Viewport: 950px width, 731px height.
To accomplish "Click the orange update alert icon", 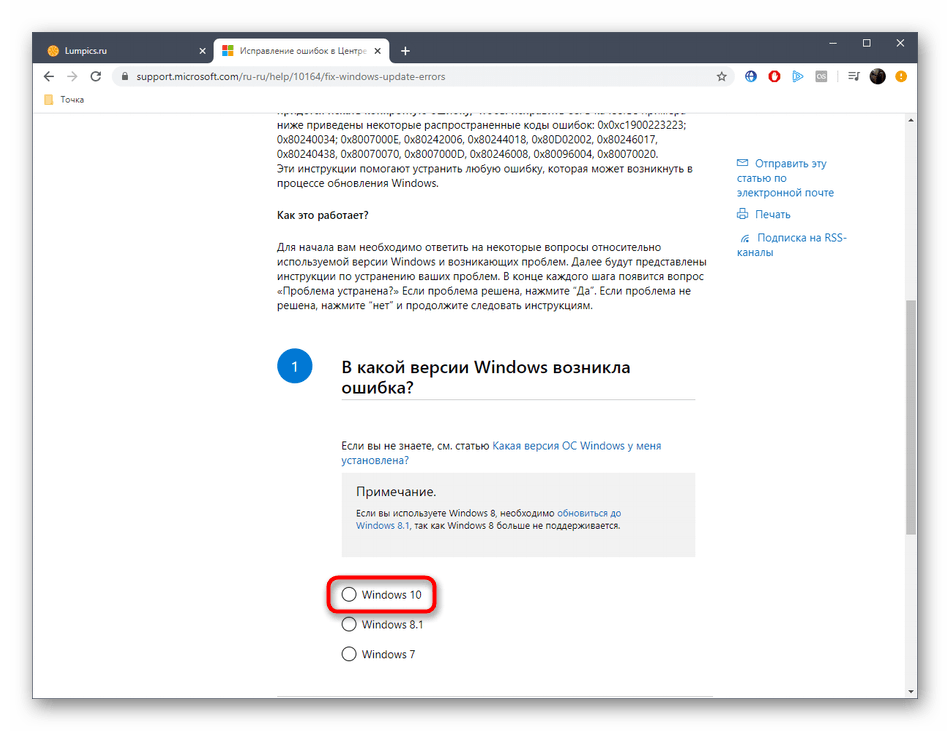I will (901, 76).
